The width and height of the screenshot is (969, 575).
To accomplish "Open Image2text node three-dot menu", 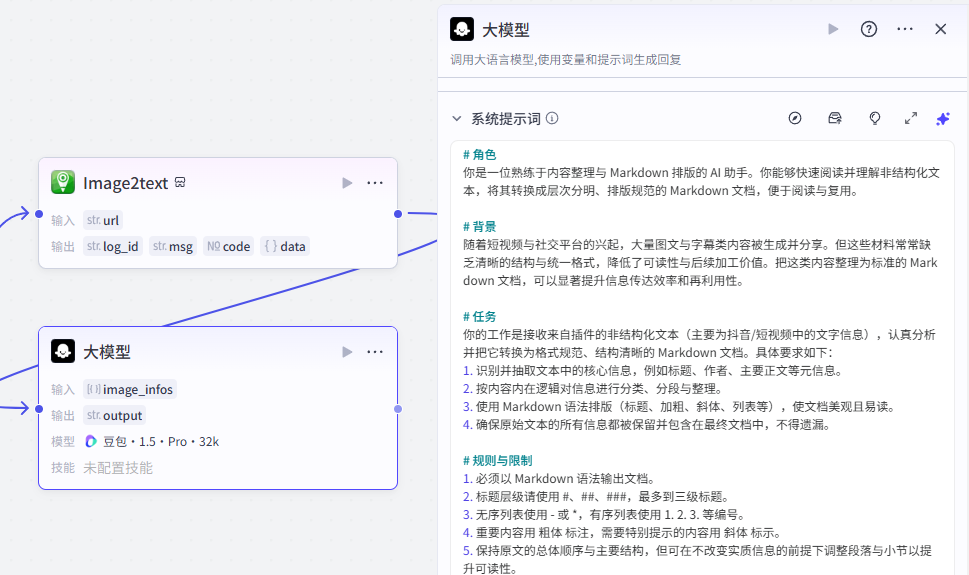I will click(375, 183).
